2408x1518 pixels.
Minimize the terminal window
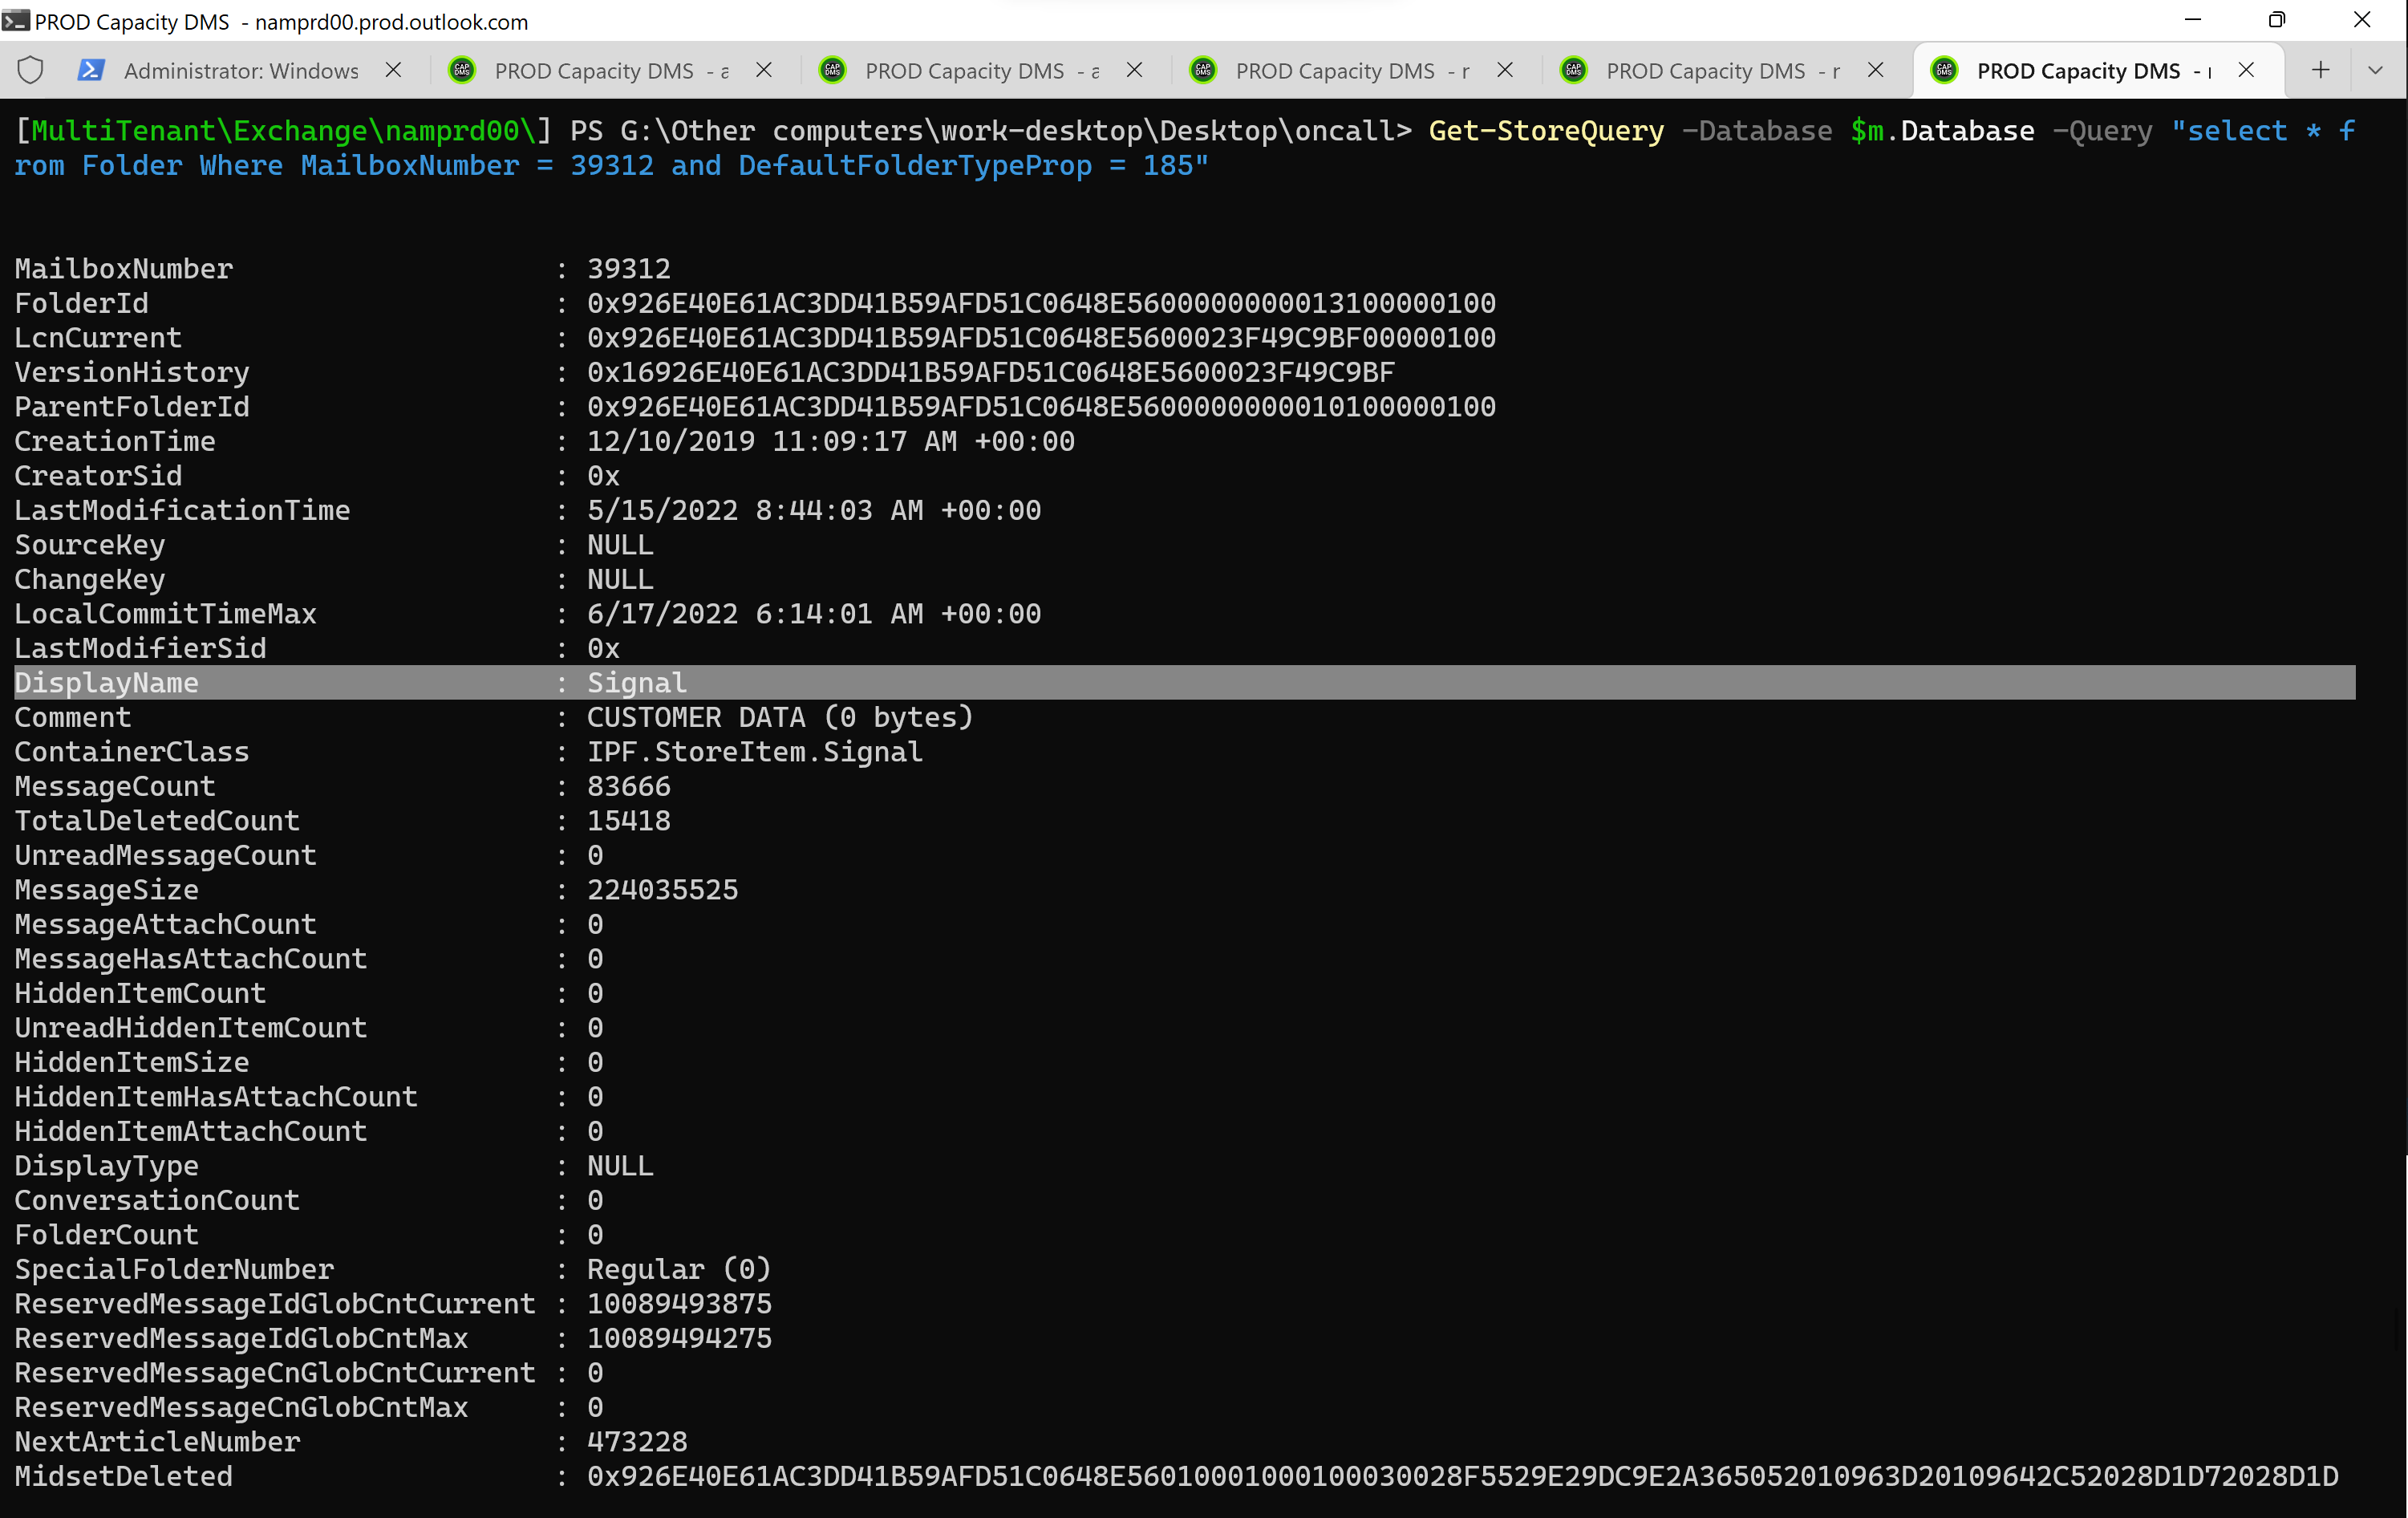[2193, 20]
